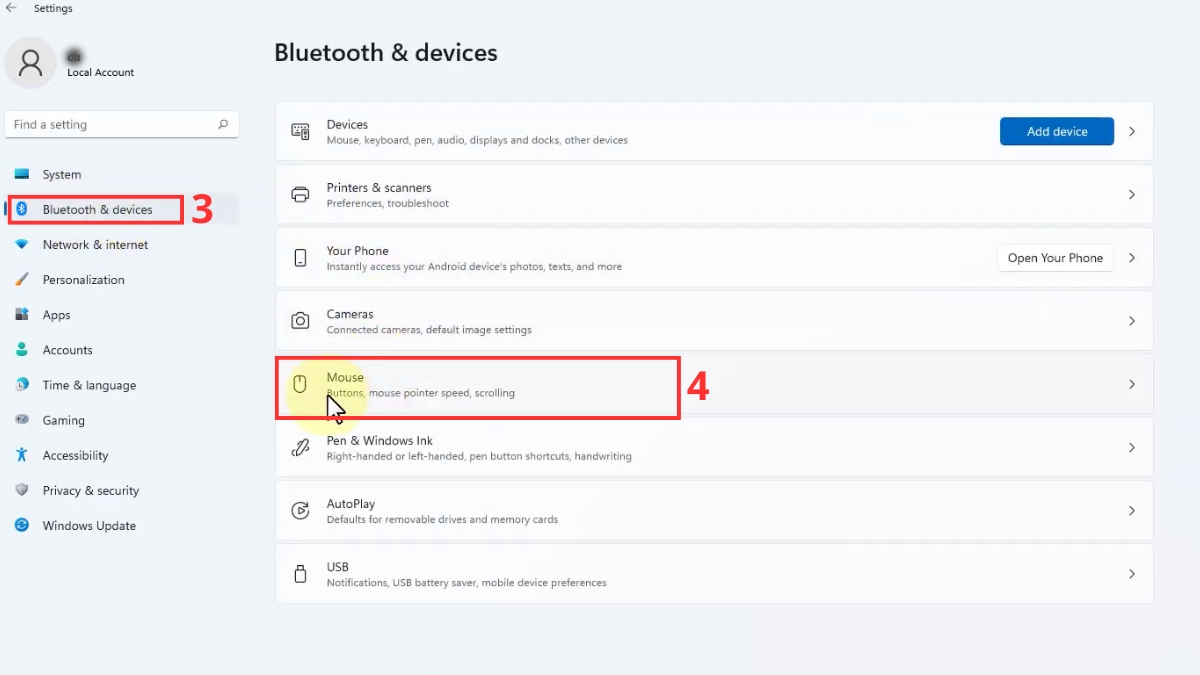Click the Printers & scanners printer icon

pos(300,194)
